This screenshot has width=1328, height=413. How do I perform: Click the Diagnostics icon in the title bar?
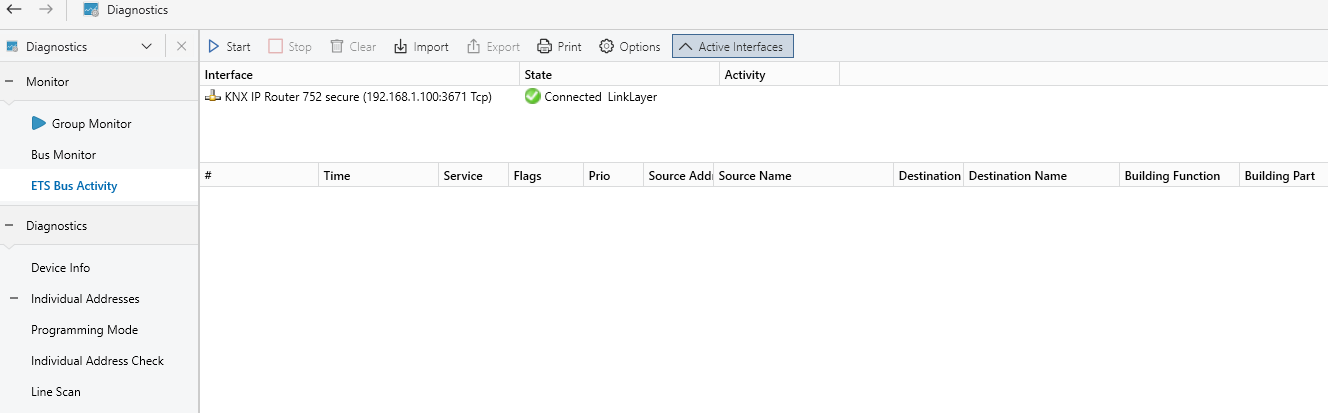91,10
